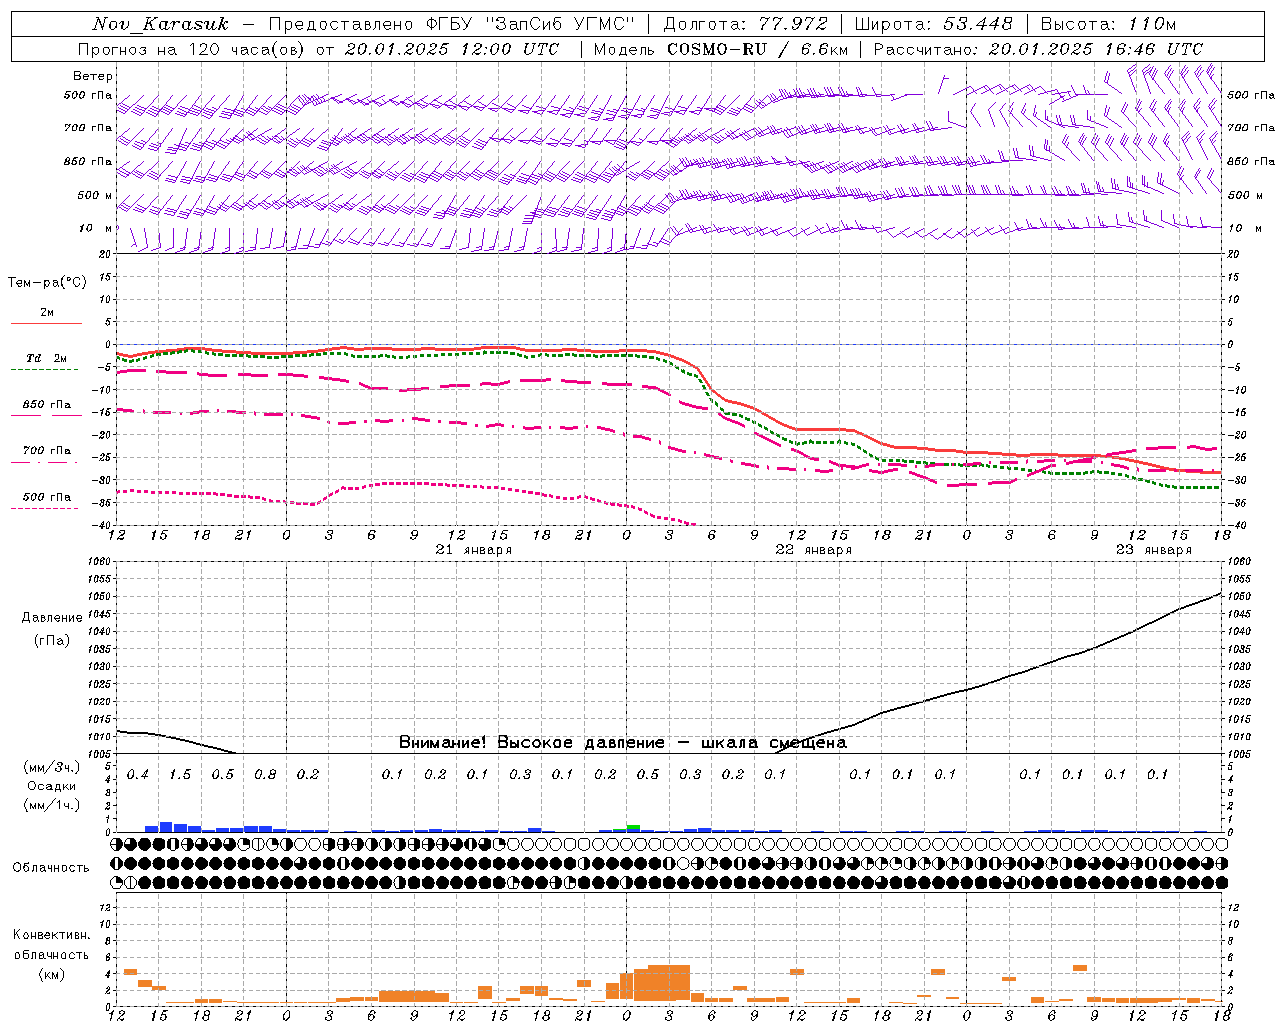
Task: Select the 500 м wind level label on left
Action: click(x=94, y=195)
